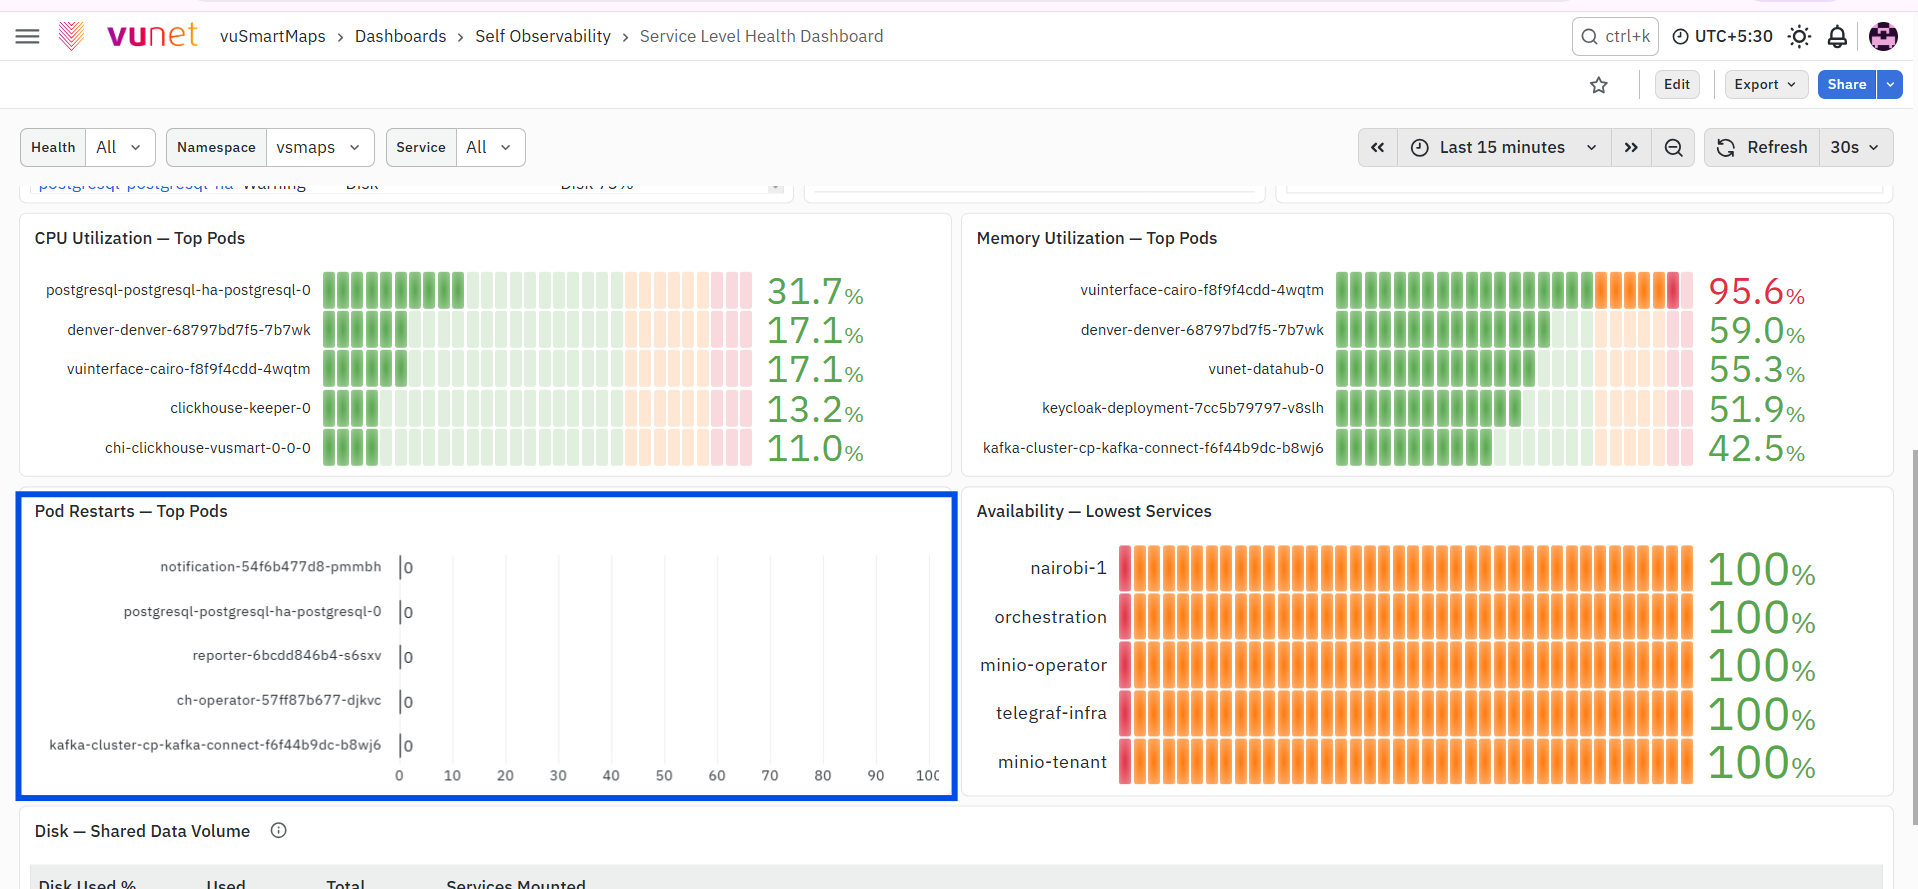Open the Service filter dropdown

point(490,147)
